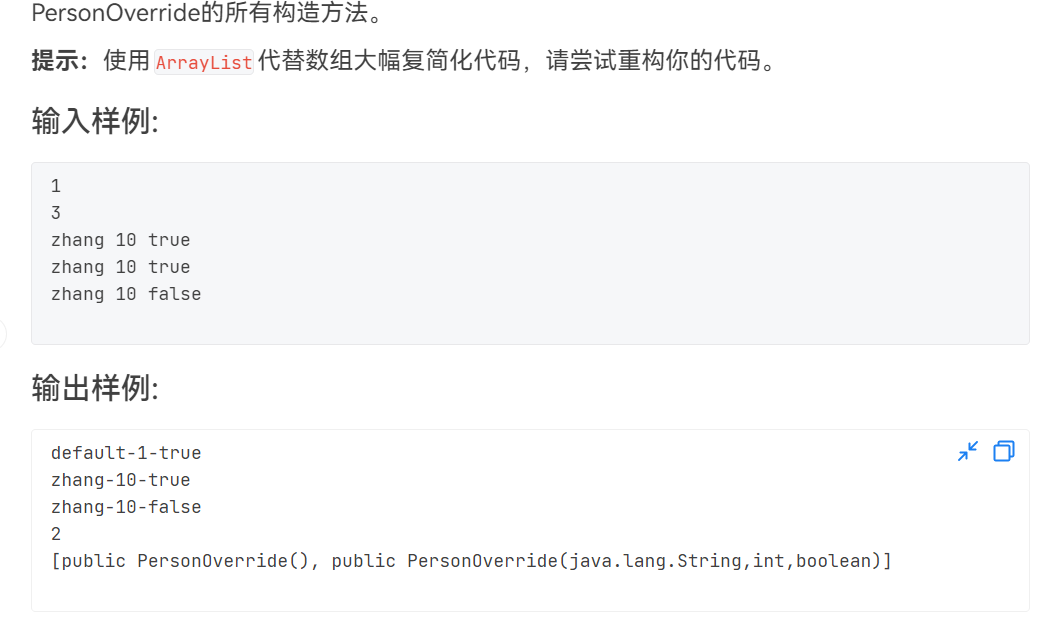Screen dimensions: 1050x618
Task: Click the 'zhang 10 false' input line
Action: [126, 294]
